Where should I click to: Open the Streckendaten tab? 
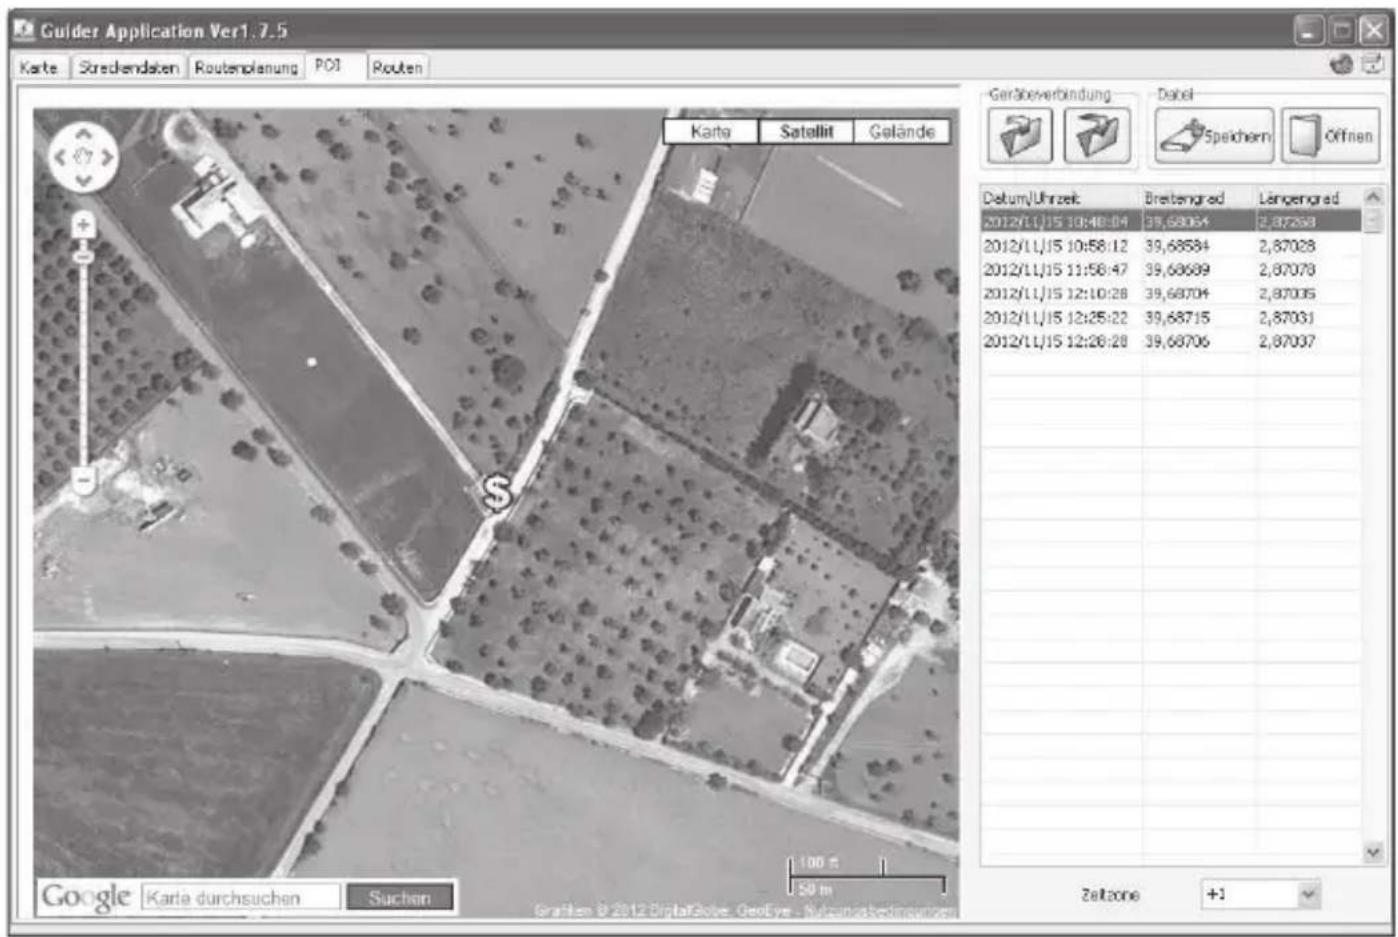[x=128, y=67]
